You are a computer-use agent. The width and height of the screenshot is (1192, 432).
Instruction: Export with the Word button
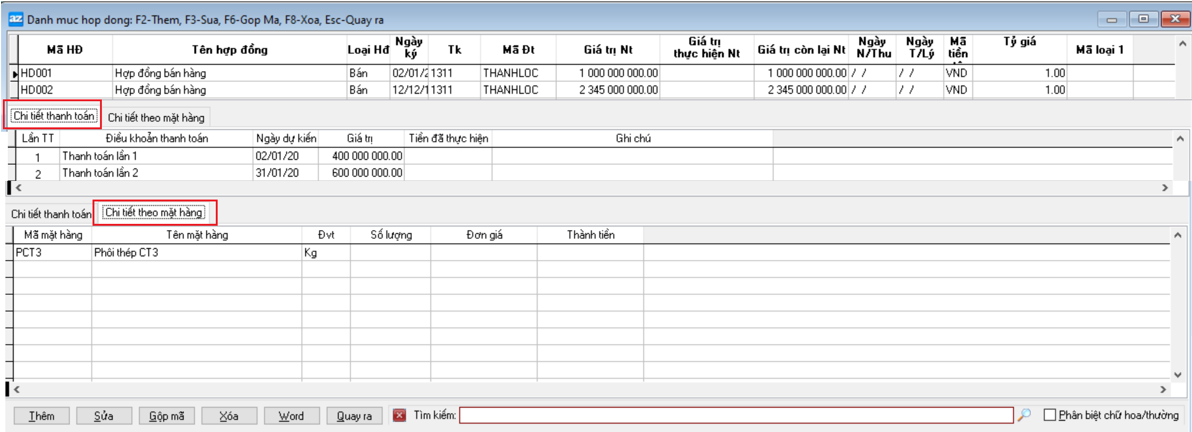[x=291, y=416]
